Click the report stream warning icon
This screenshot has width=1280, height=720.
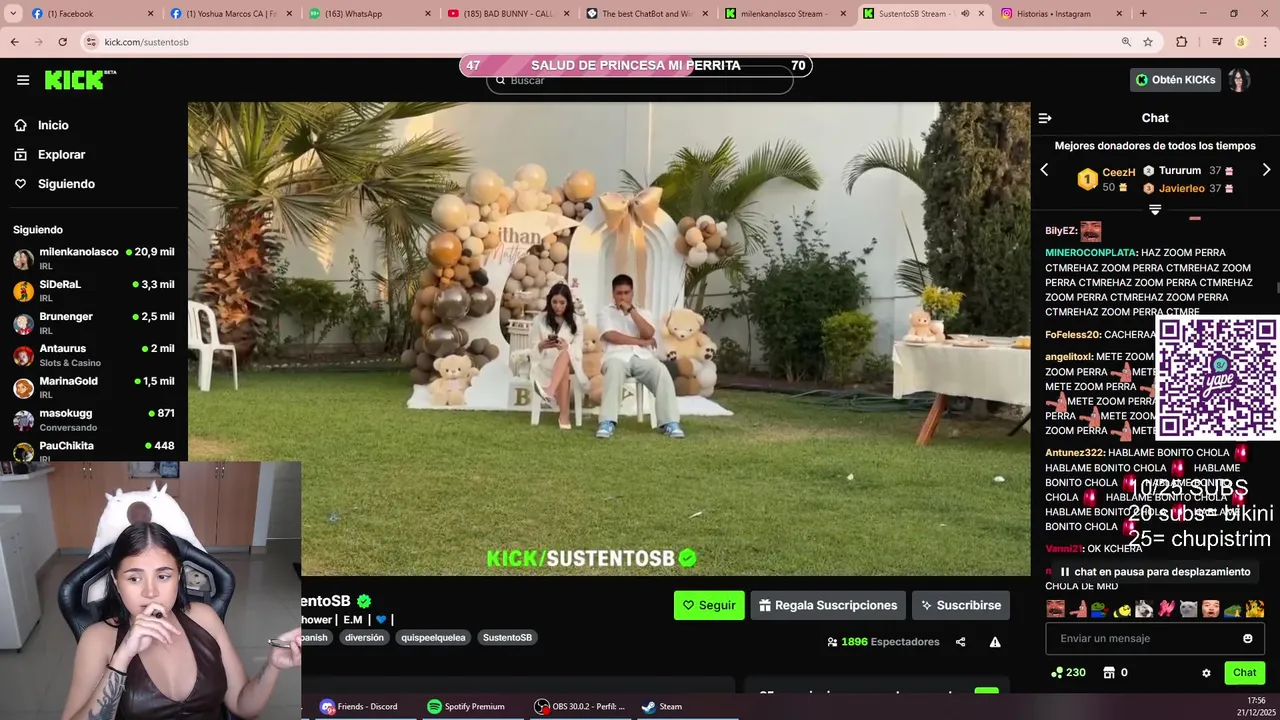995,642
